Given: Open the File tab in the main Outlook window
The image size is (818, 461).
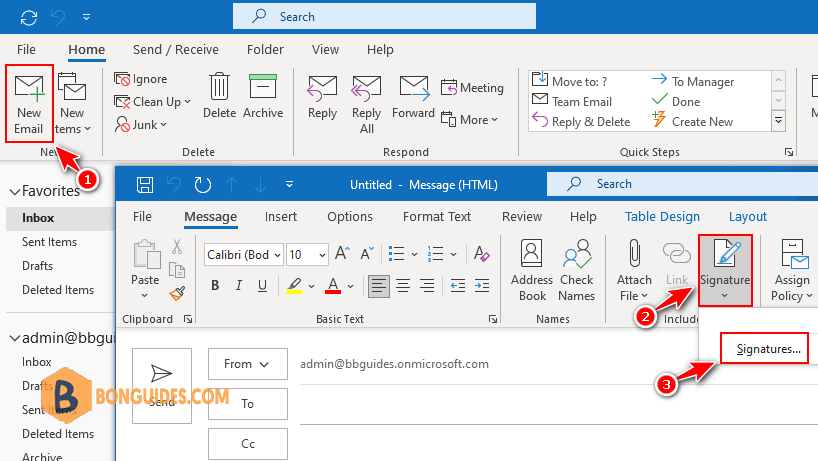Looking at the screenshot, I should (x=26, y=50).
